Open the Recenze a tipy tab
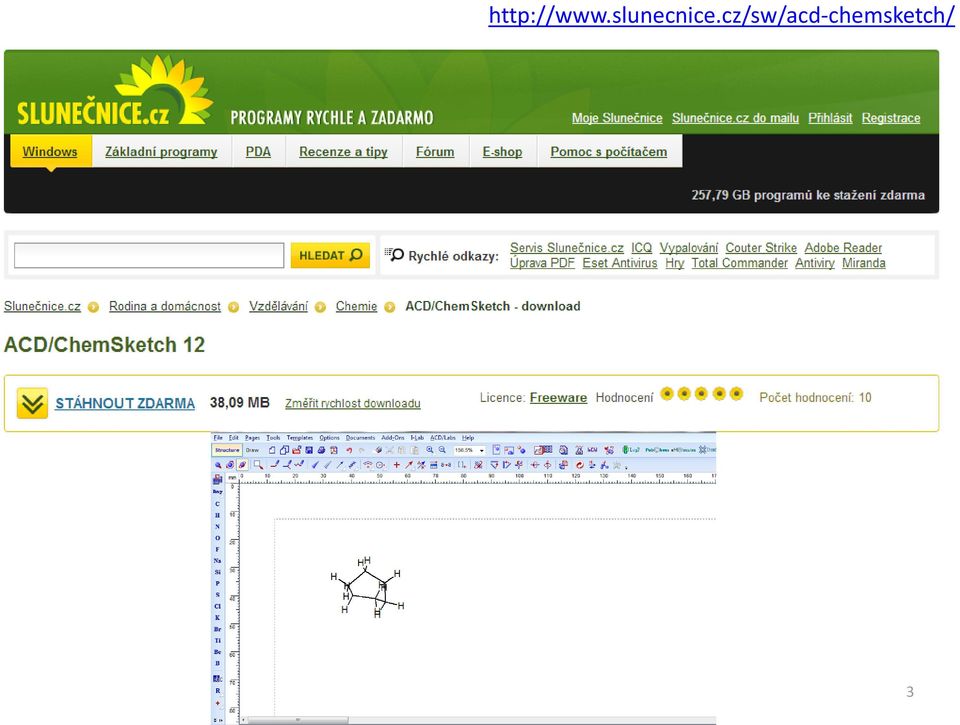 pyautogui.click(x=343, y=151)
